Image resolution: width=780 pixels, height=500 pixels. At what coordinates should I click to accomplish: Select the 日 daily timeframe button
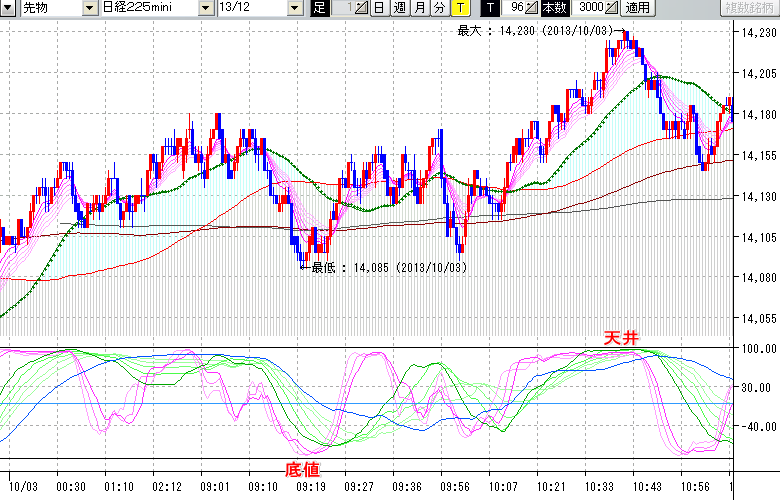380,8
